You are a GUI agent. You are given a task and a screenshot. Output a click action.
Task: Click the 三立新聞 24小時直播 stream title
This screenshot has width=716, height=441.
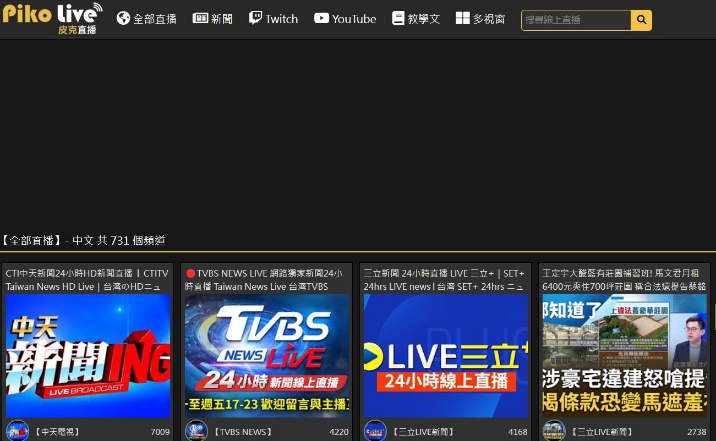point(444,279)
